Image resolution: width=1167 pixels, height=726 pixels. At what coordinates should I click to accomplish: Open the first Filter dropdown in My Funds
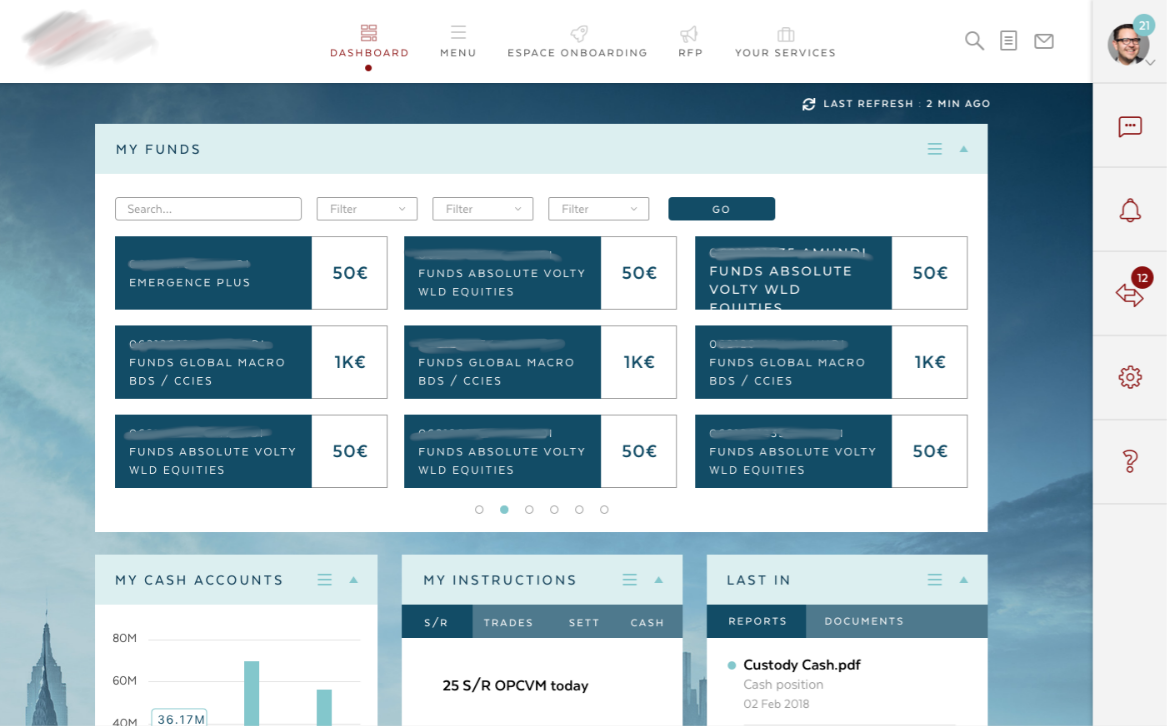point(366,208)
